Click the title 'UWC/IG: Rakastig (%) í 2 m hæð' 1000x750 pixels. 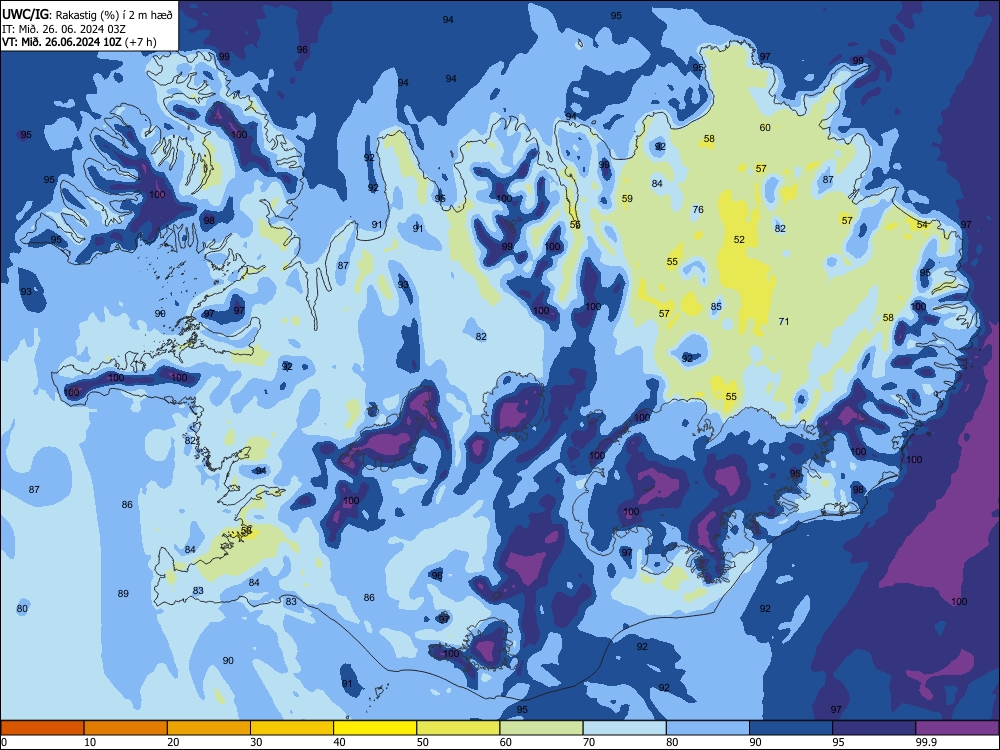(x=87, y=14)
